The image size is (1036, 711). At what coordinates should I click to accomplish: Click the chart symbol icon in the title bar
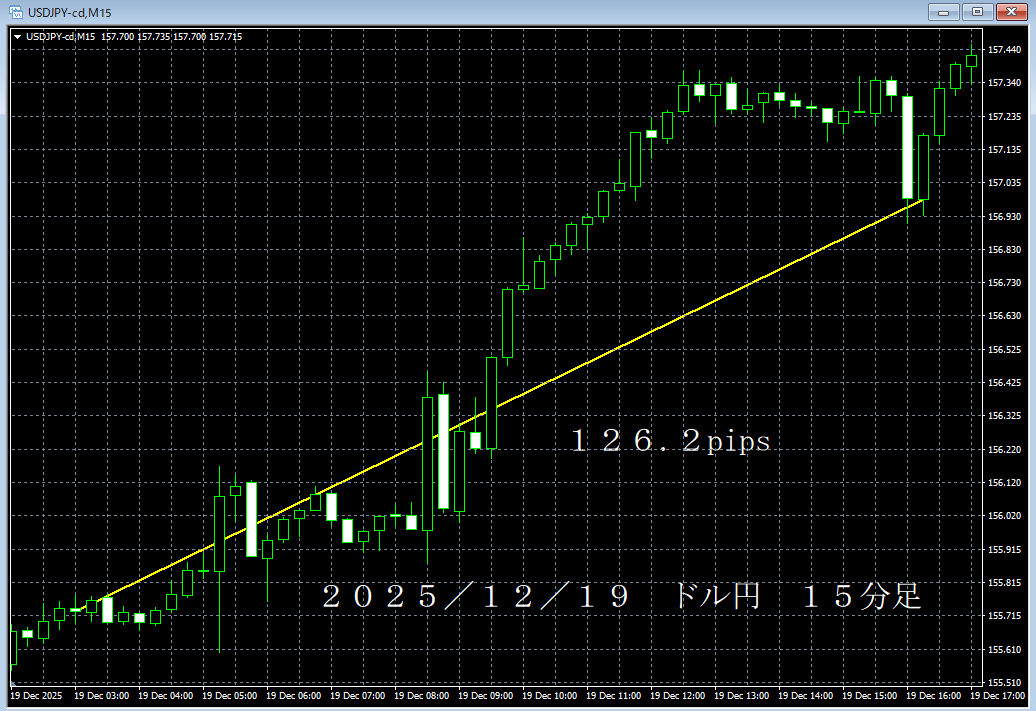(15, 12)
